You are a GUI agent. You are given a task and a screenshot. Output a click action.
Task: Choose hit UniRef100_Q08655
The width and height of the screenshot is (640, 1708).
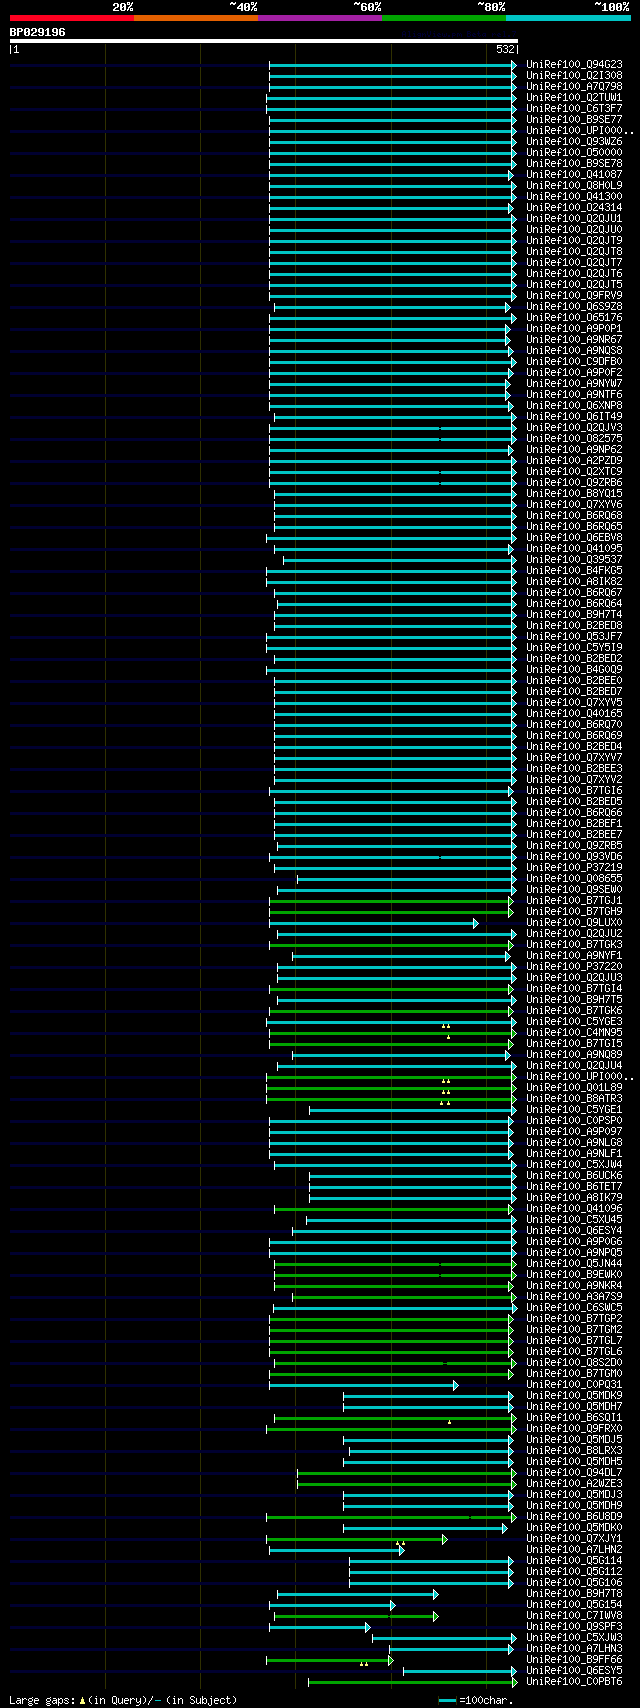(x=574, y=878)
